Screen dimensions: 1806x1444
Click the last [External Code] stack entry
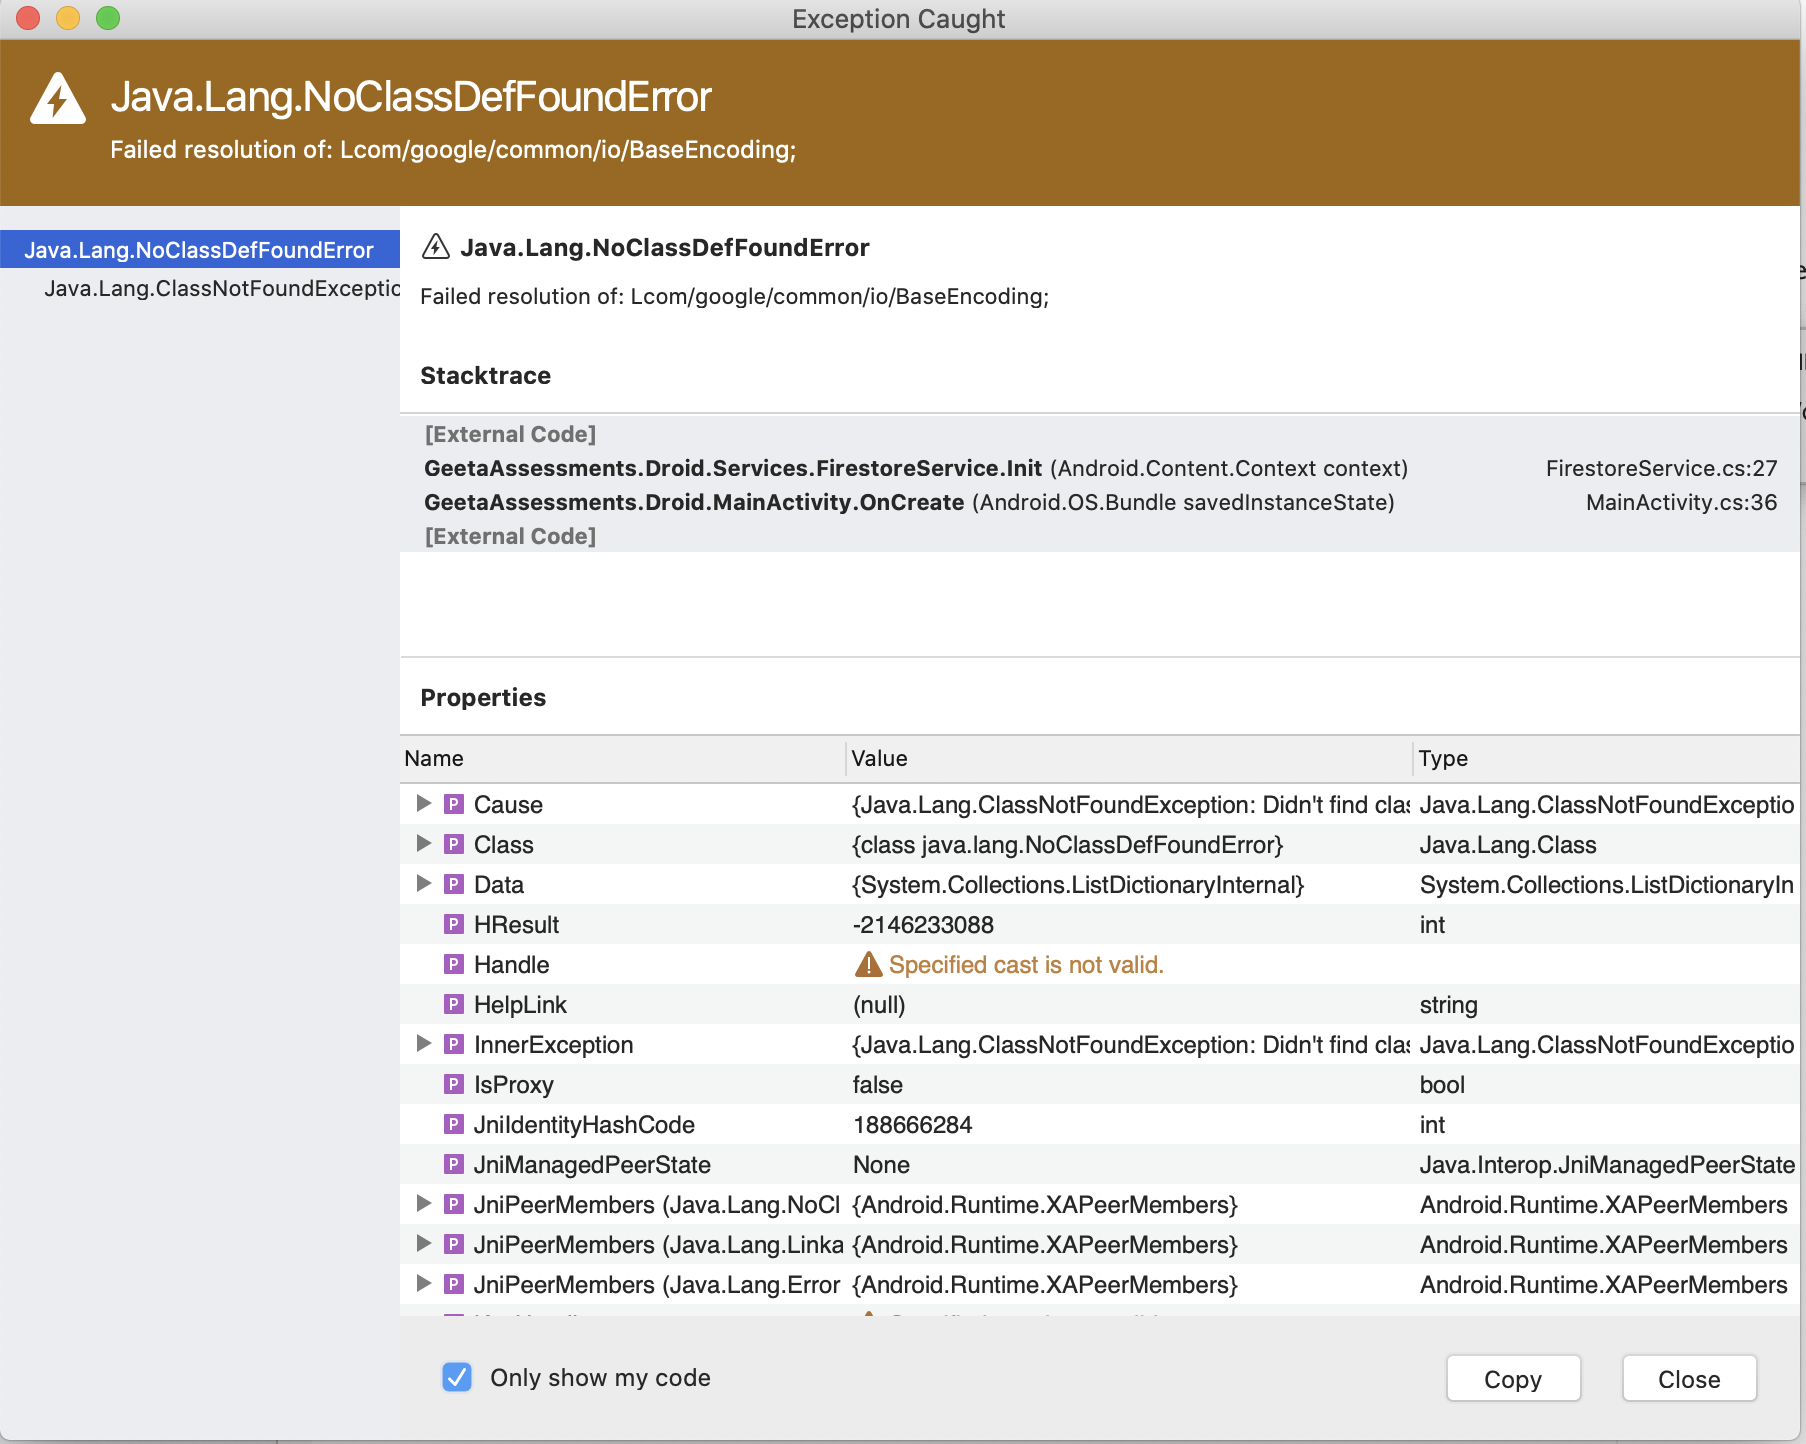pyautogui.click(x=510, y=536)
